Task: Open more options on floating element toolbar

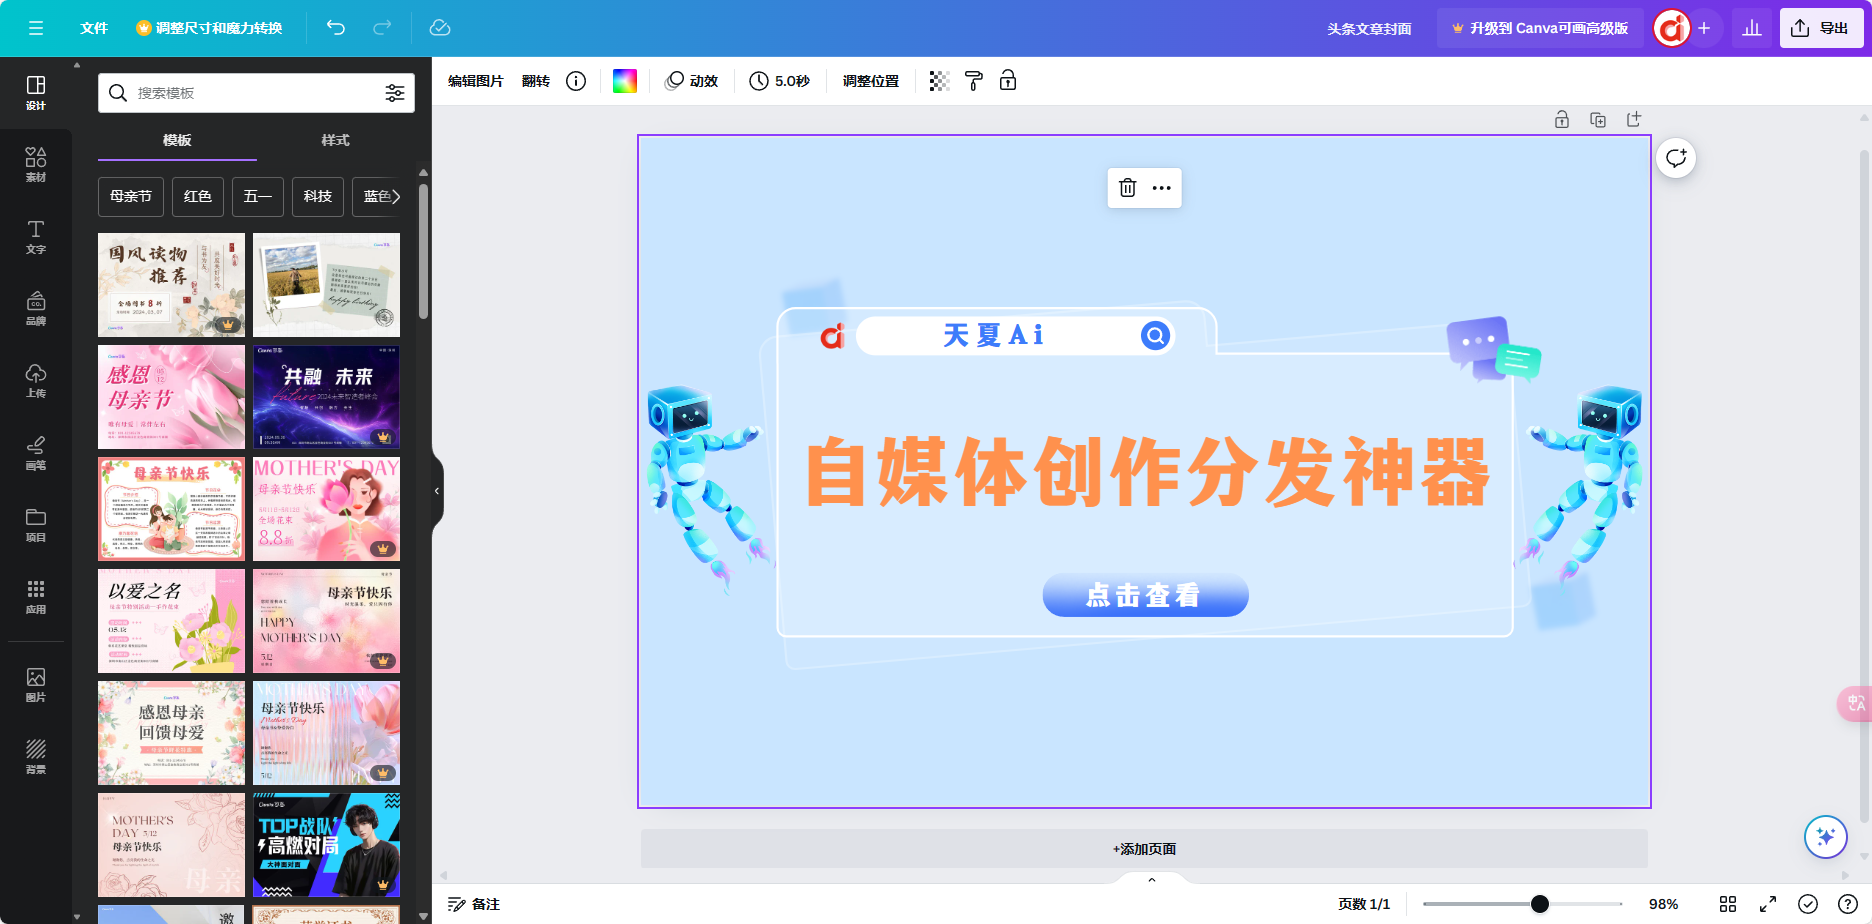Action: click(x=1161, y=188)
